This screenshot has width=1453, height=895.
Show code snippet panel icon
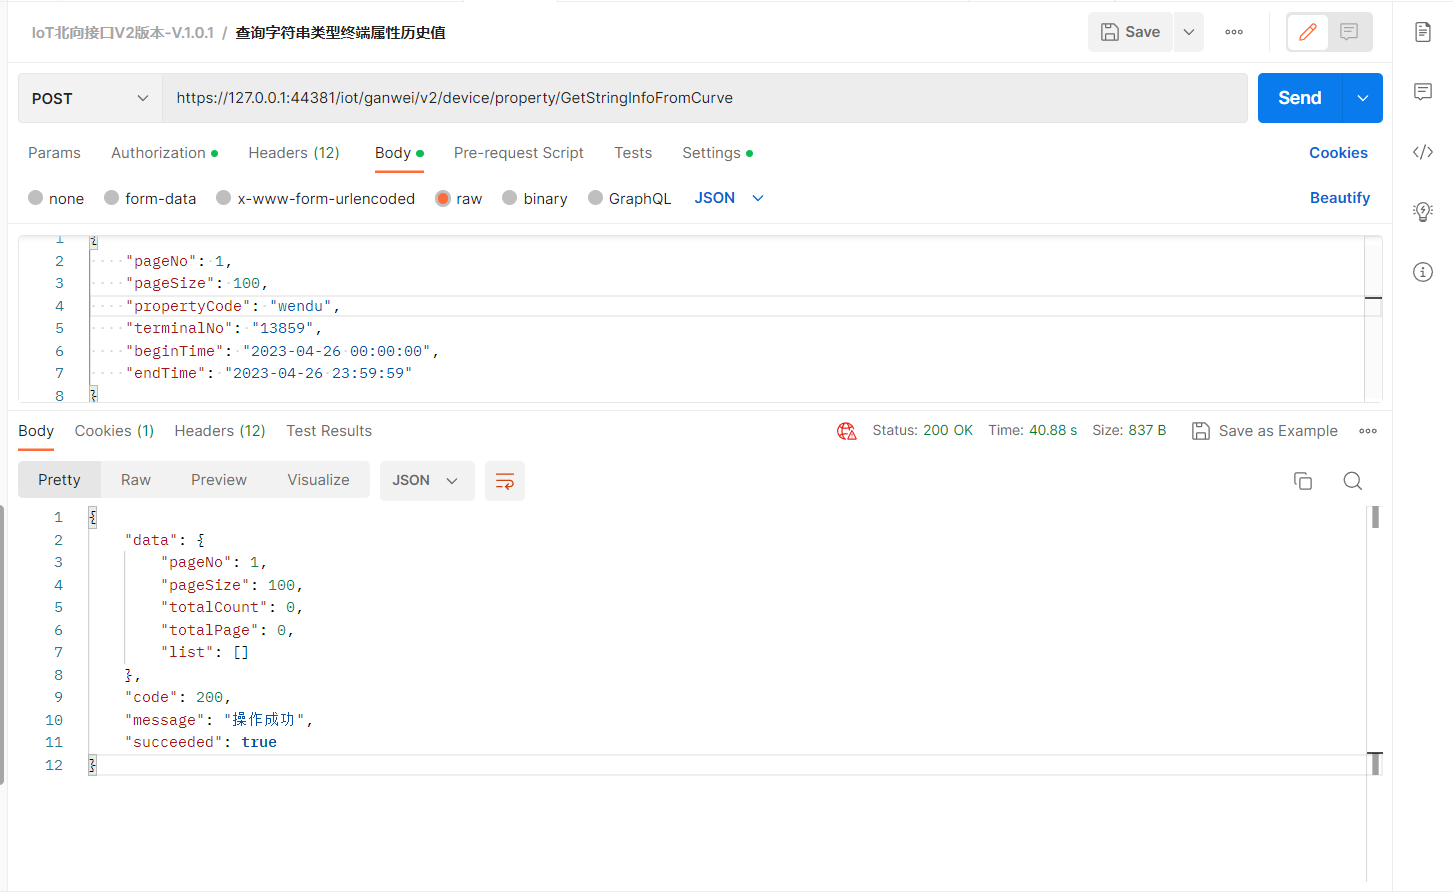tap(1423, 152)
